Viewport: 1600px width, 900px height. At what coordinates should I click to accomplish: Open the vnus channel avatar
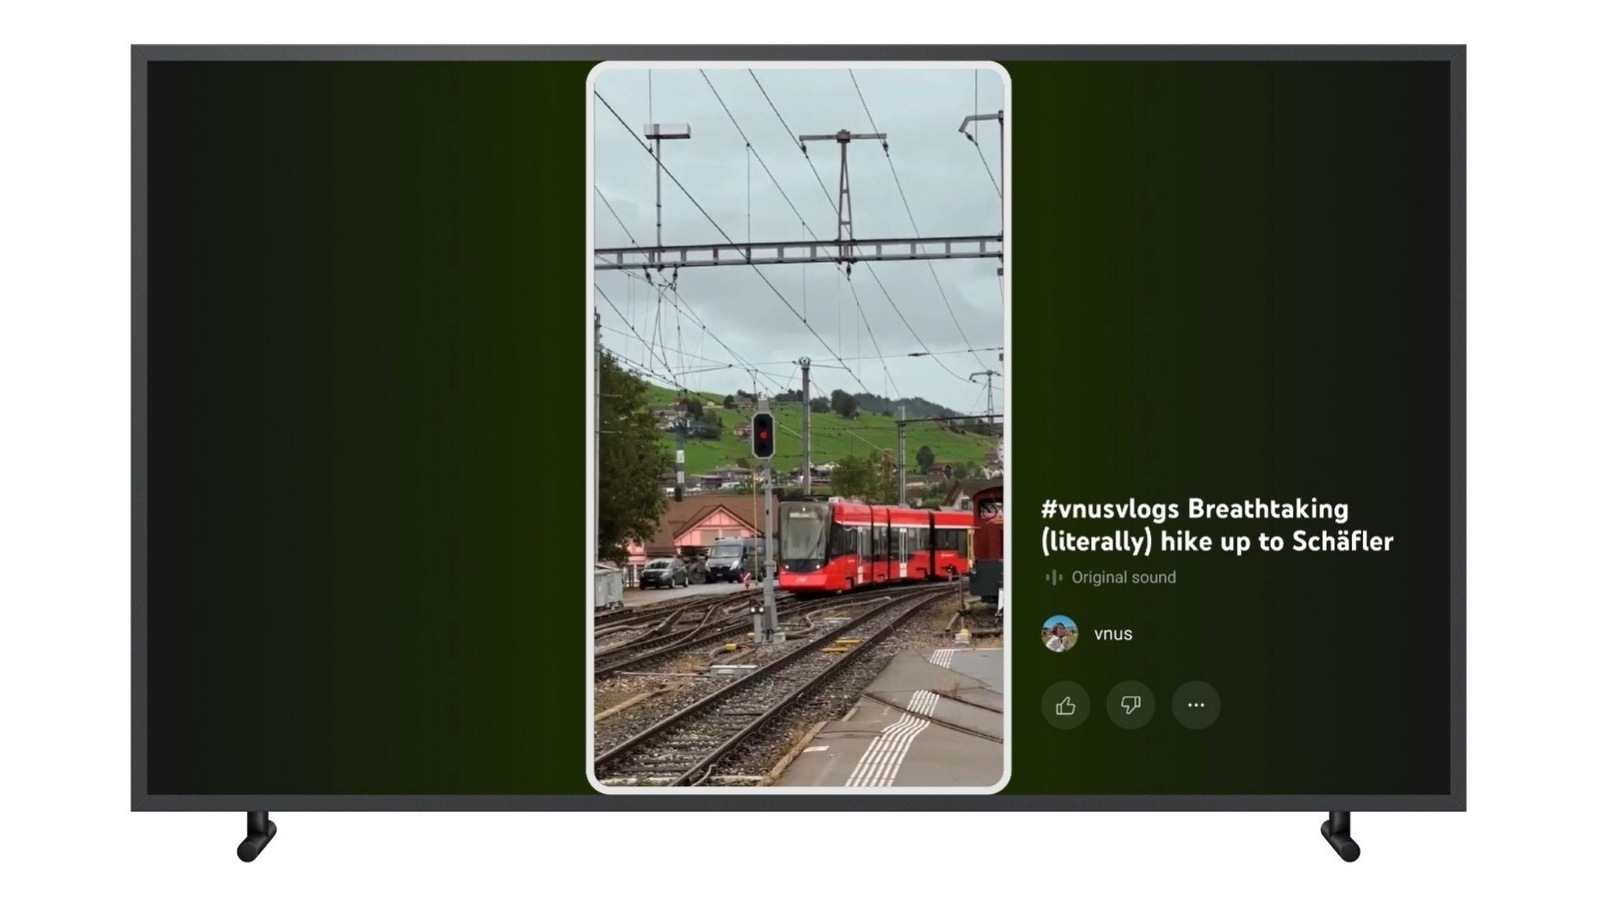(1060, 634)
